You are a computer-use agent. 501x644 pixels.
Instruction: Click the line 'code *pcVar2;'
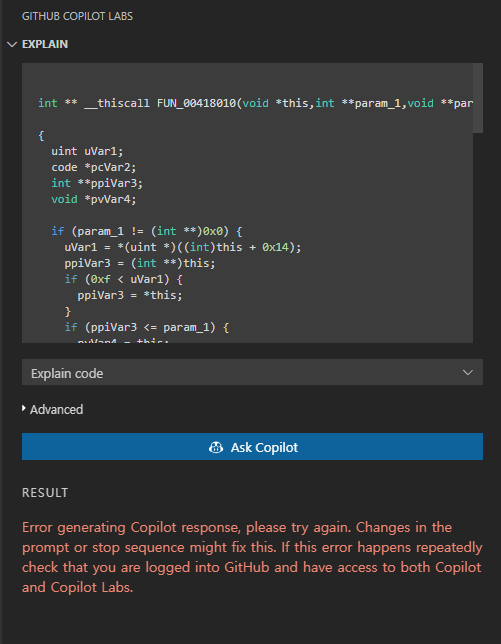(94, 167)
